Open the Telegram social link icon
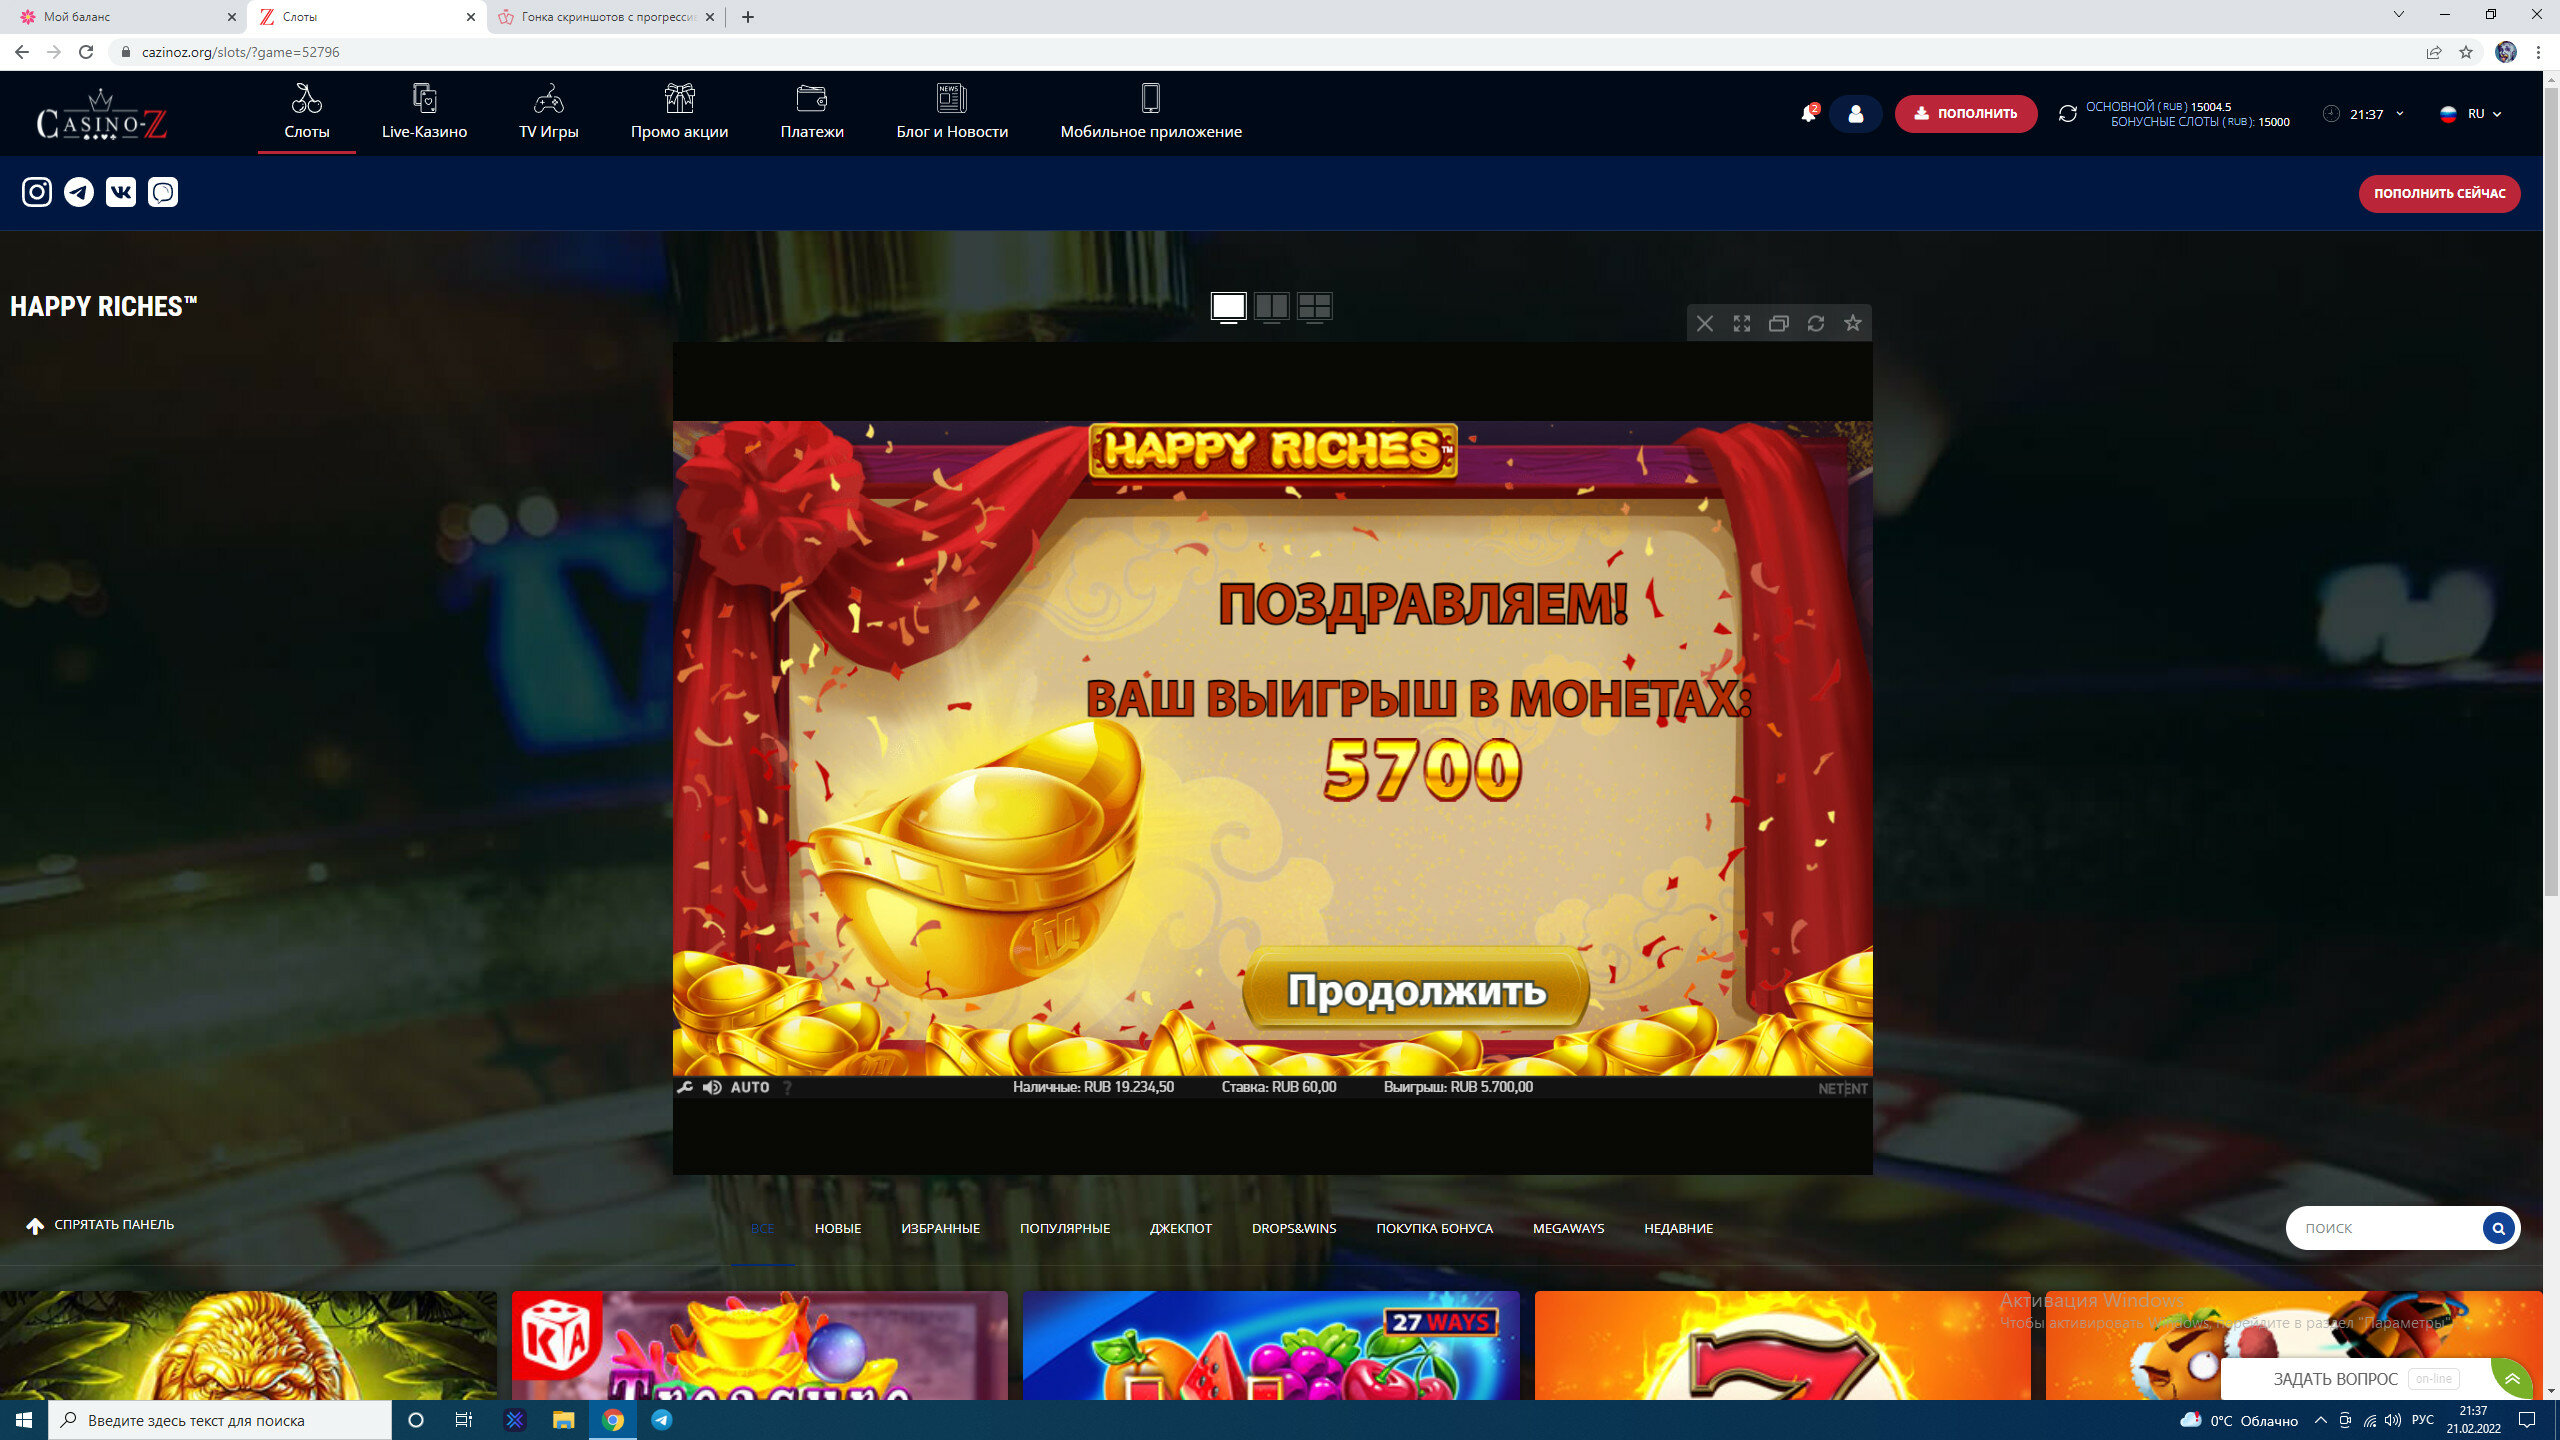 [79, 192]
